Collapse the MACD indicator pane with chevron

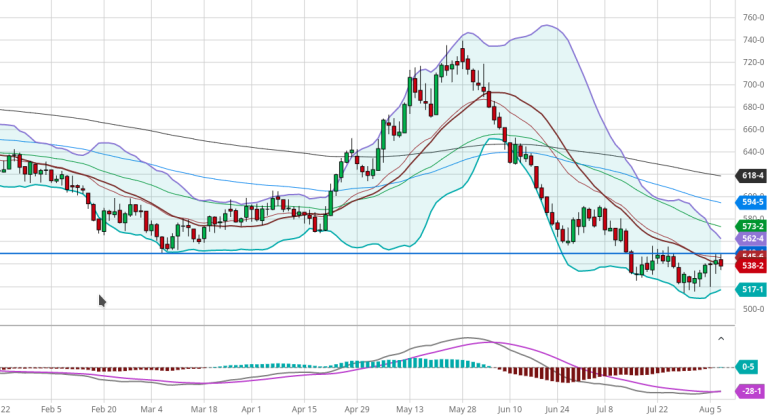pos(721,339)
